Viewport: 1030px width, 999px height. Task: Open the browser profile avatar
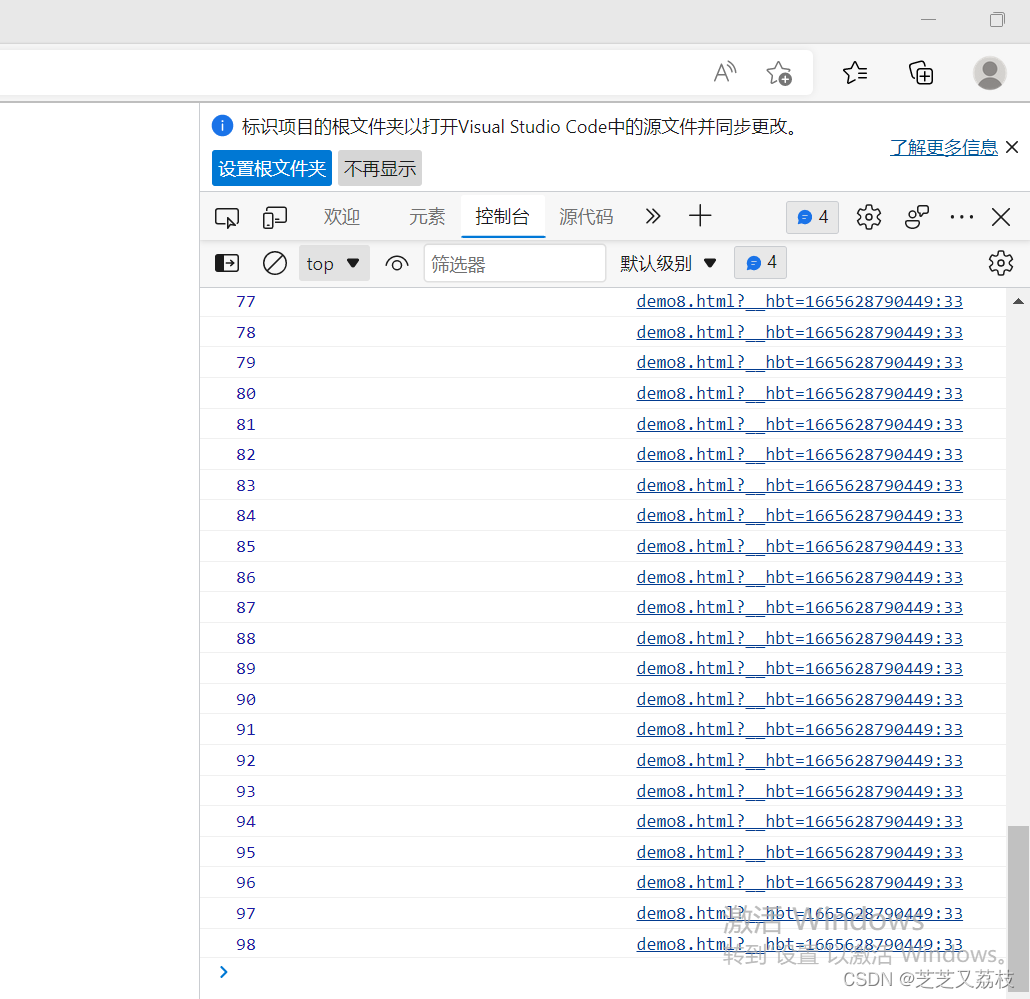(x=989, y=73)
